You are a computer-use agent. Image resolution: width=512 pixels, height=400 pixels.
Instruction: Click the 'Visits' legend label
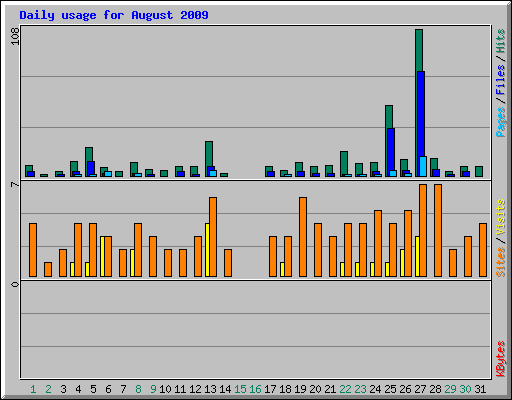coord(500,217)
